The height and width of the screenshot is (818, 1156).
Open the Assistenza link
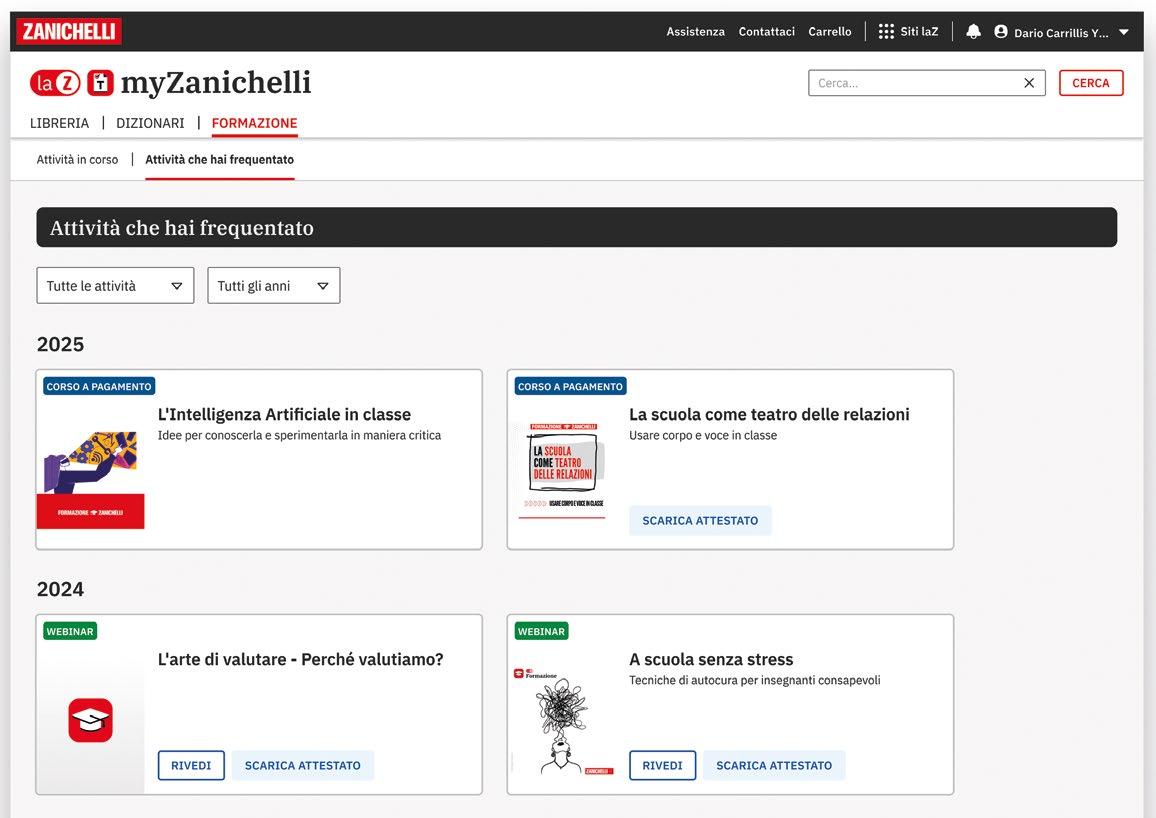(x=695, y=32)
